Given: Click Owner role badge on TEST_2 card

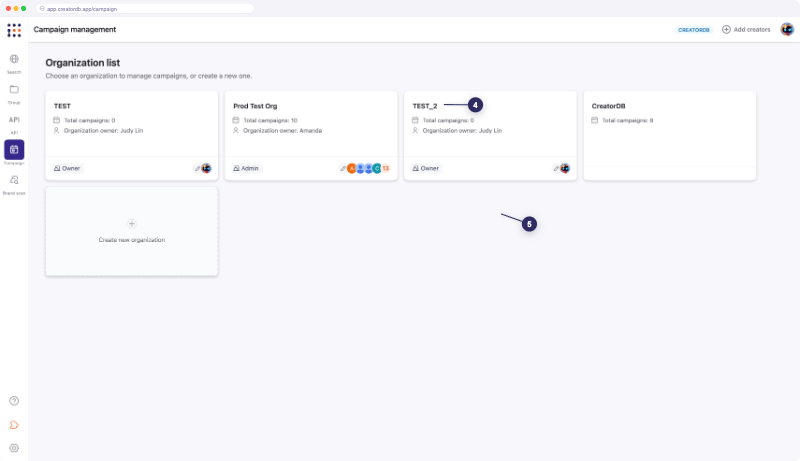Looking at the screenshot, I should 426,168.
